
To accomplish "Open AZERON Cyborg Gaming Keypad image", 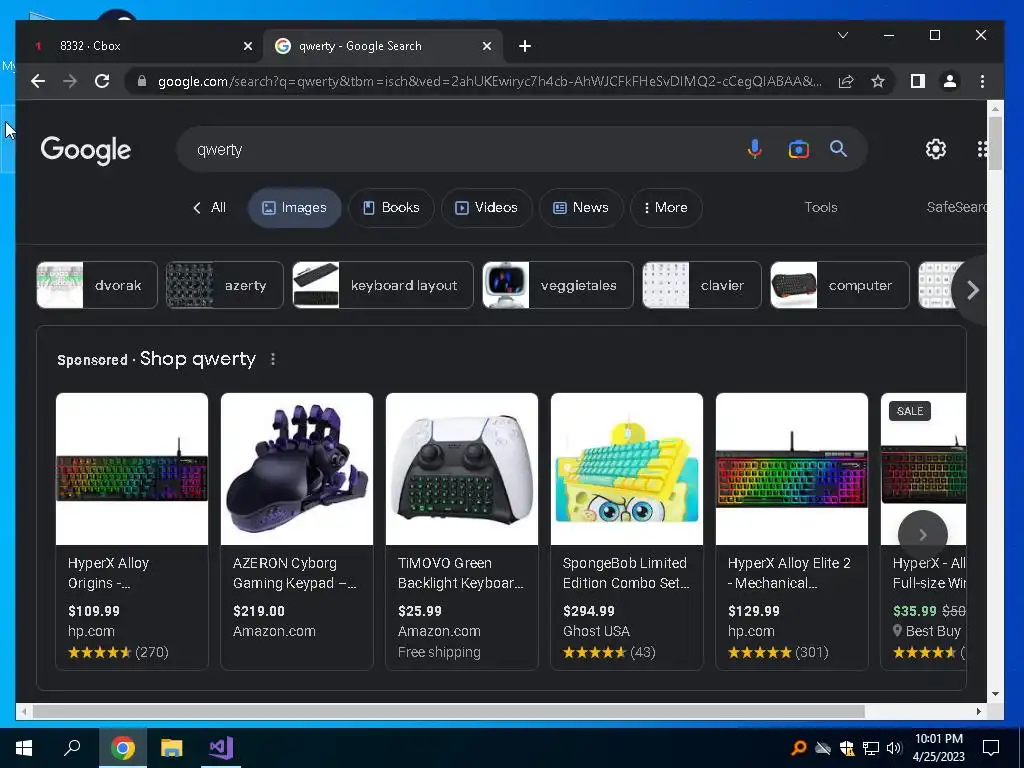I will tap(297, 469).
